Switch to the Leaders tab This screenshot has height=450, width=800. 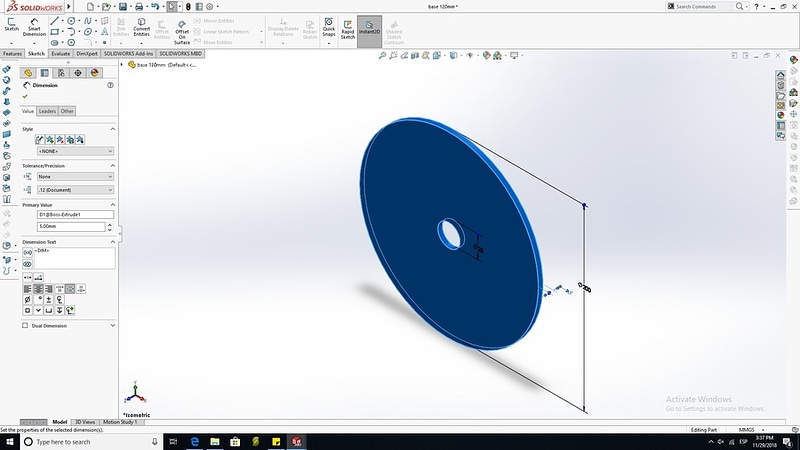pos(47,111)
